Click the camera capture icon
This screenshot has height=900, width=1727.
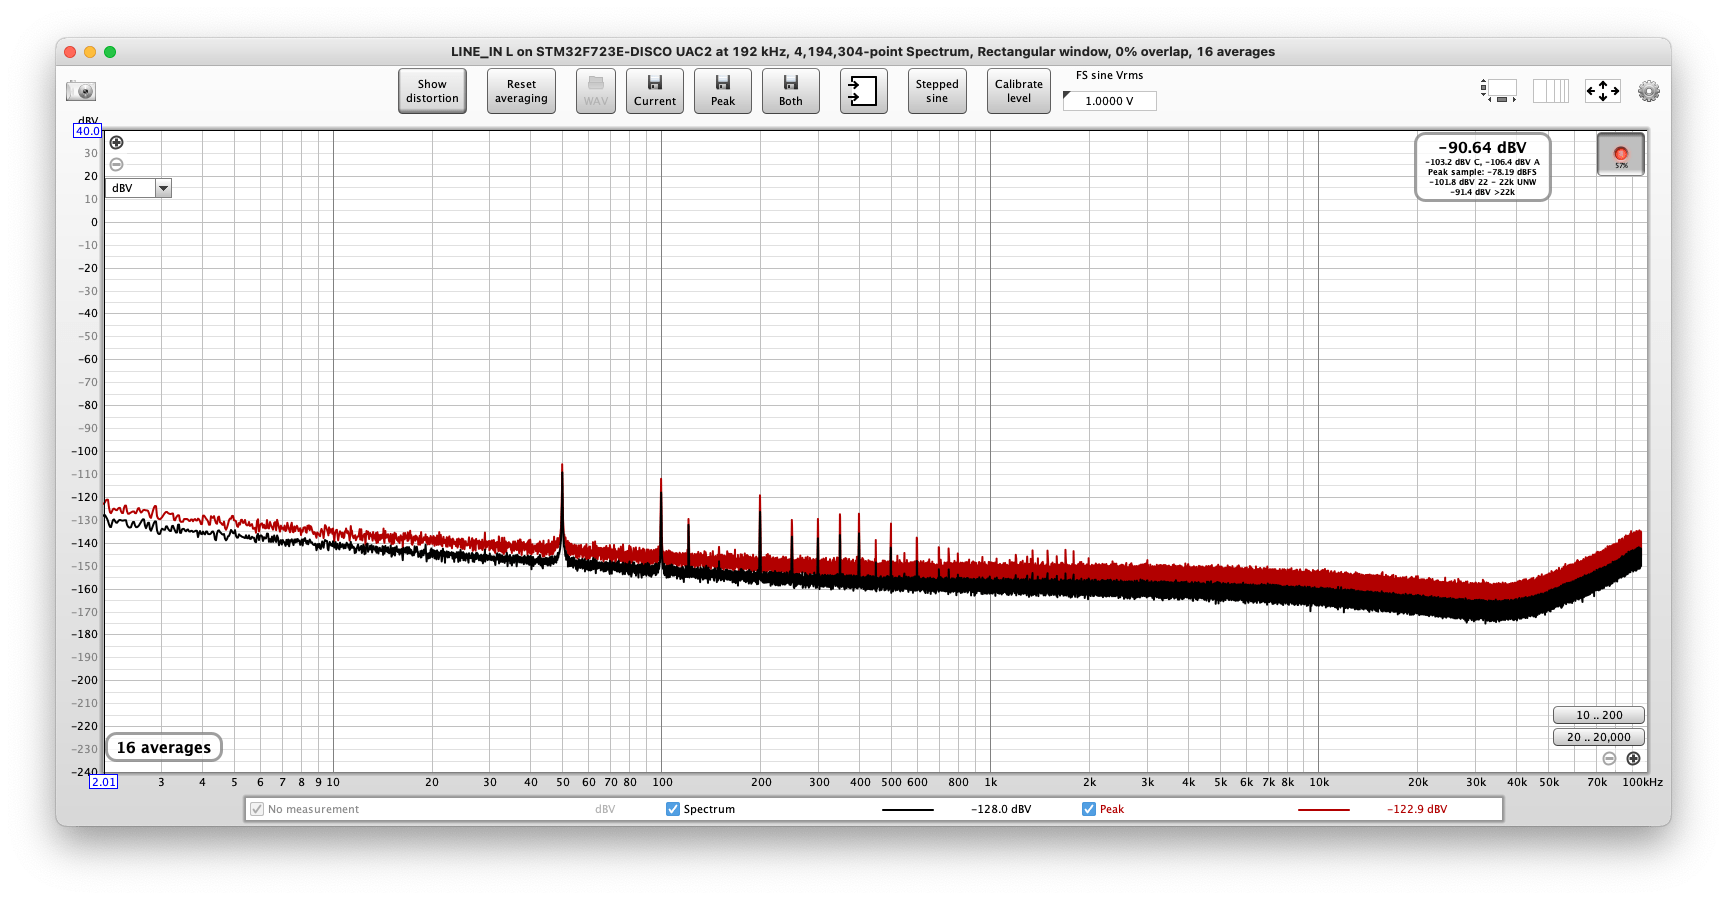click(x=81, y=91)
